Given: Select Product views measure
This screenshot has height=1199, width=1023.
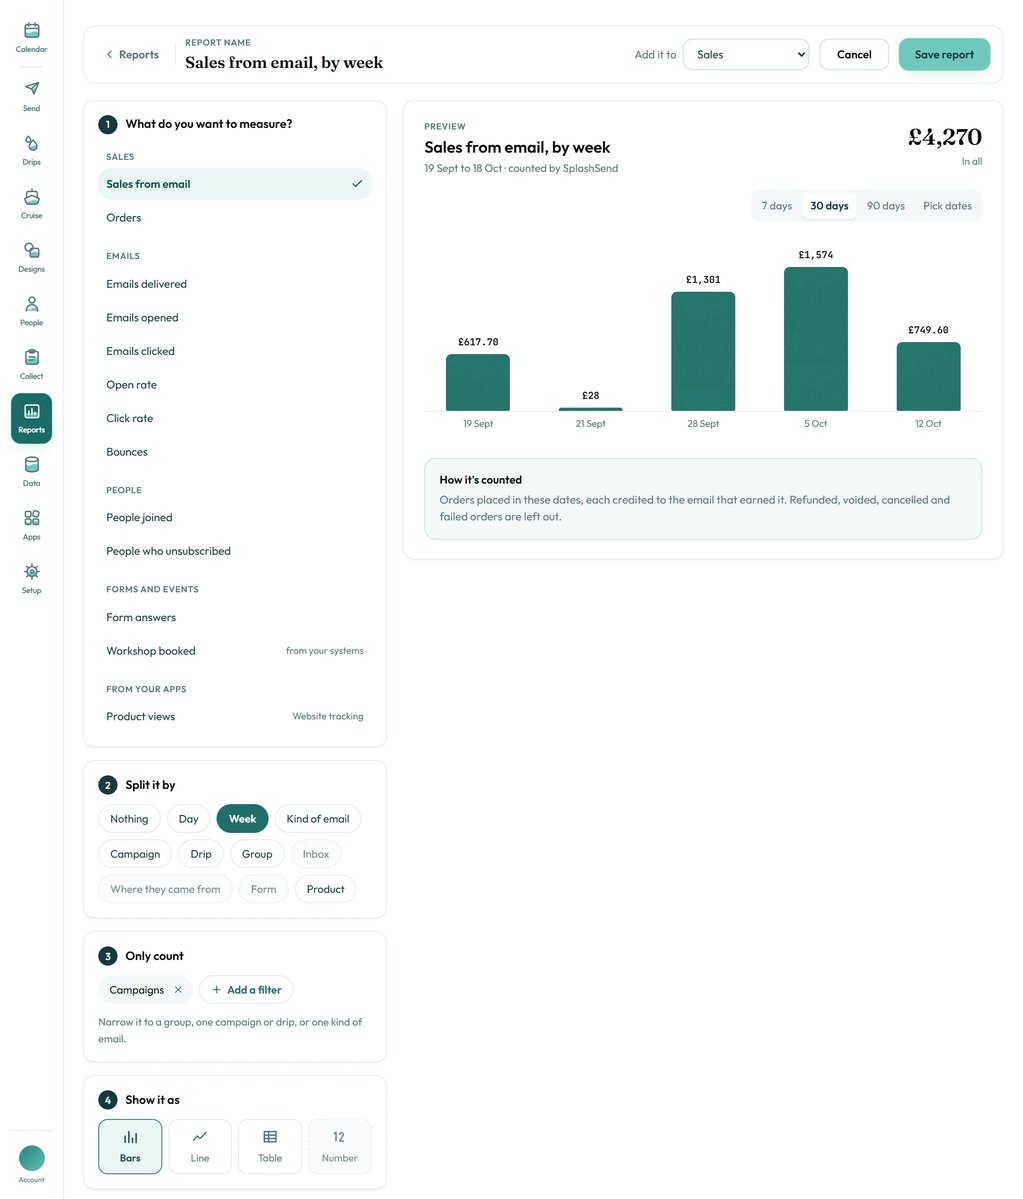Looking at the screenshot, I should [x=235, y=716].
